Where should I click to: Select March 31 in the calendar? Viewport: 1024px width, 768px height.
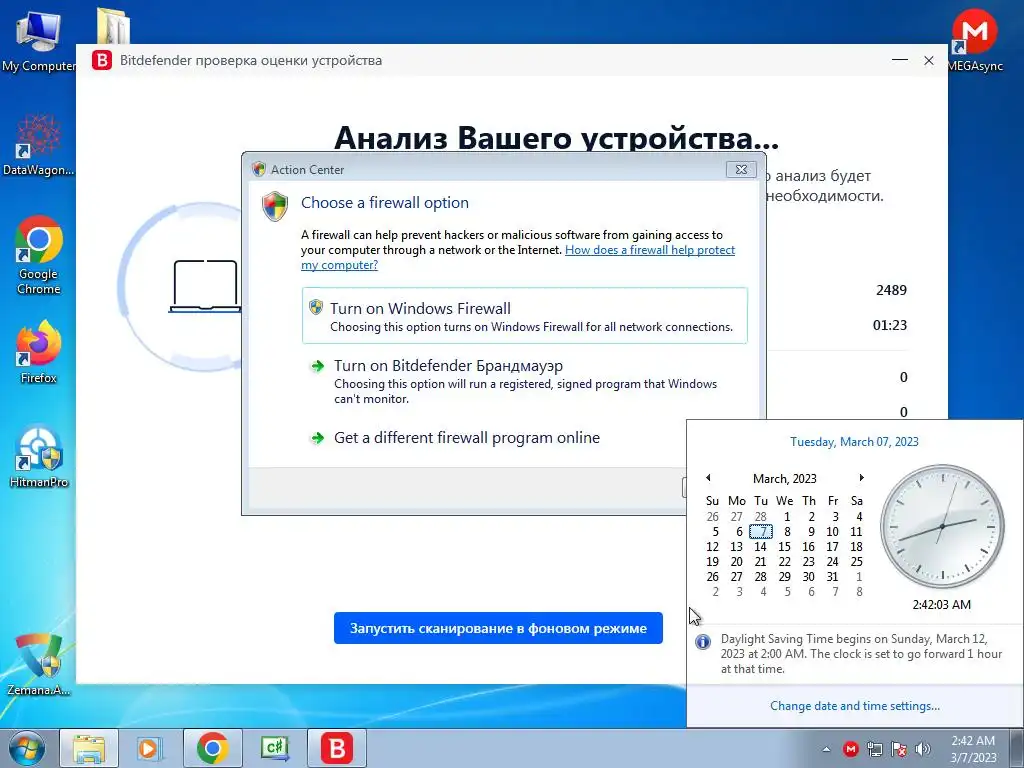pos(832,577)
